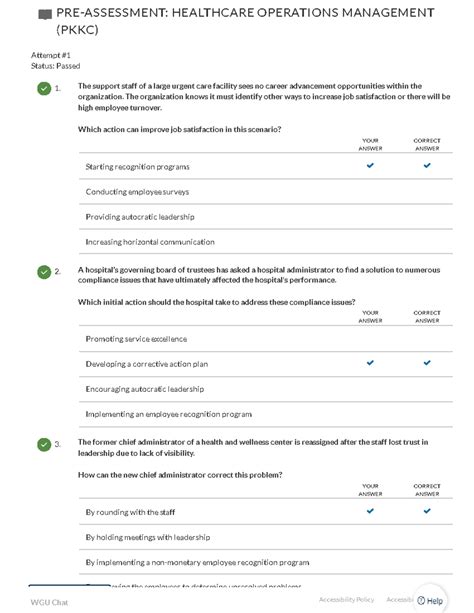Click the Pre-Assessment Healthcare Operations Management title

[x=245, y=21]
